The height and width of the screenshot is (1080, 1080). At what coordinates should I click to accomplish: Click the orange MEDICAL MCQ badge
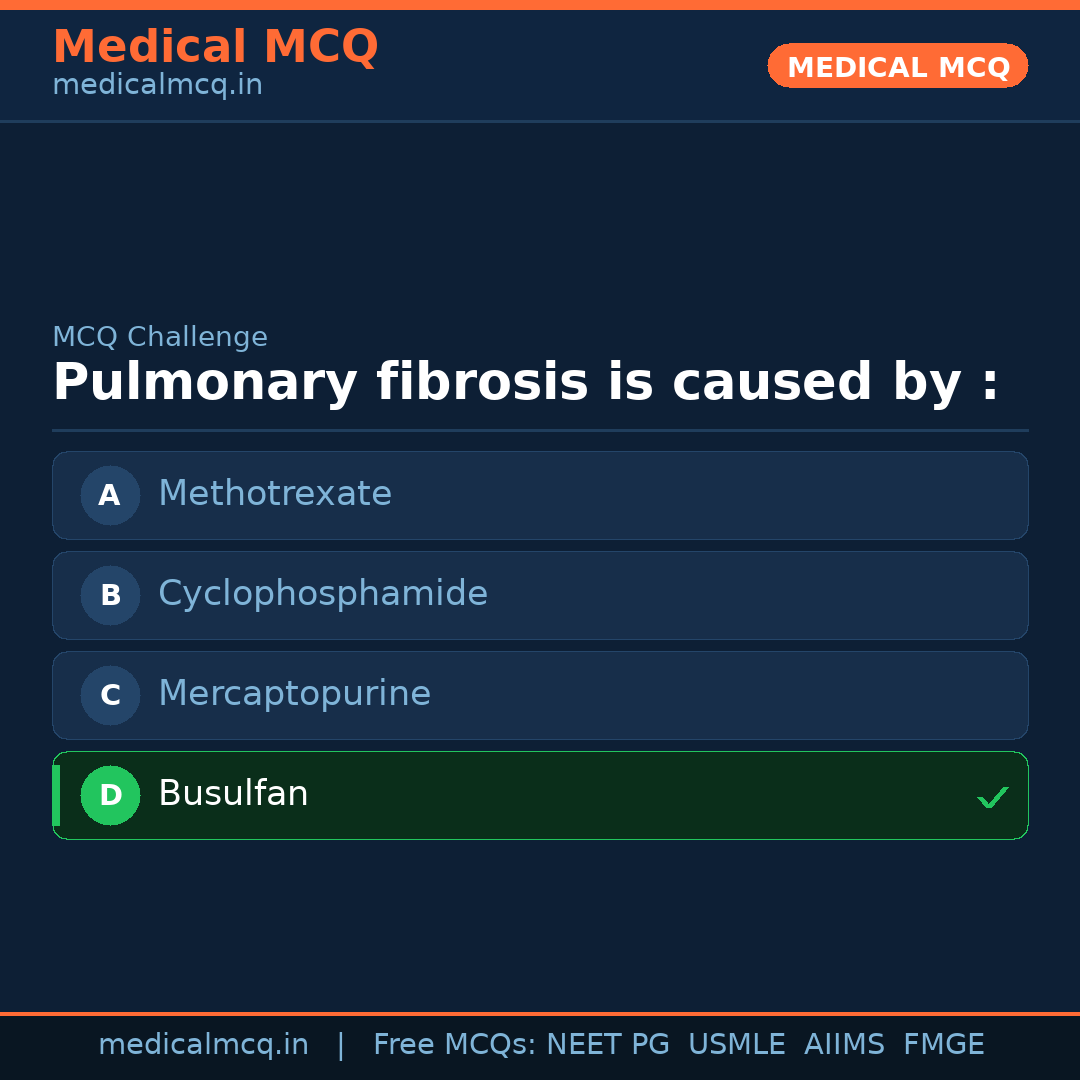897,66
